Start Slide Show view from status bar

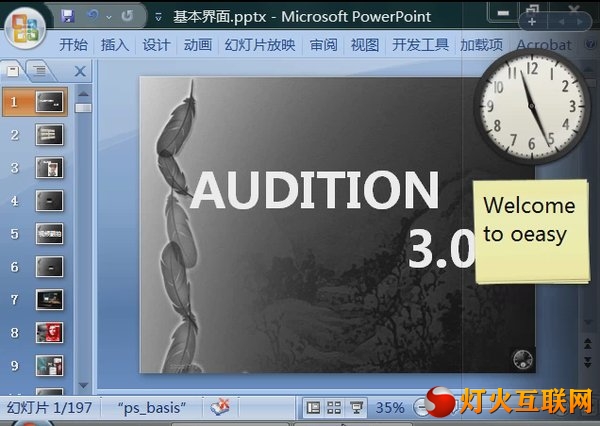356,408
